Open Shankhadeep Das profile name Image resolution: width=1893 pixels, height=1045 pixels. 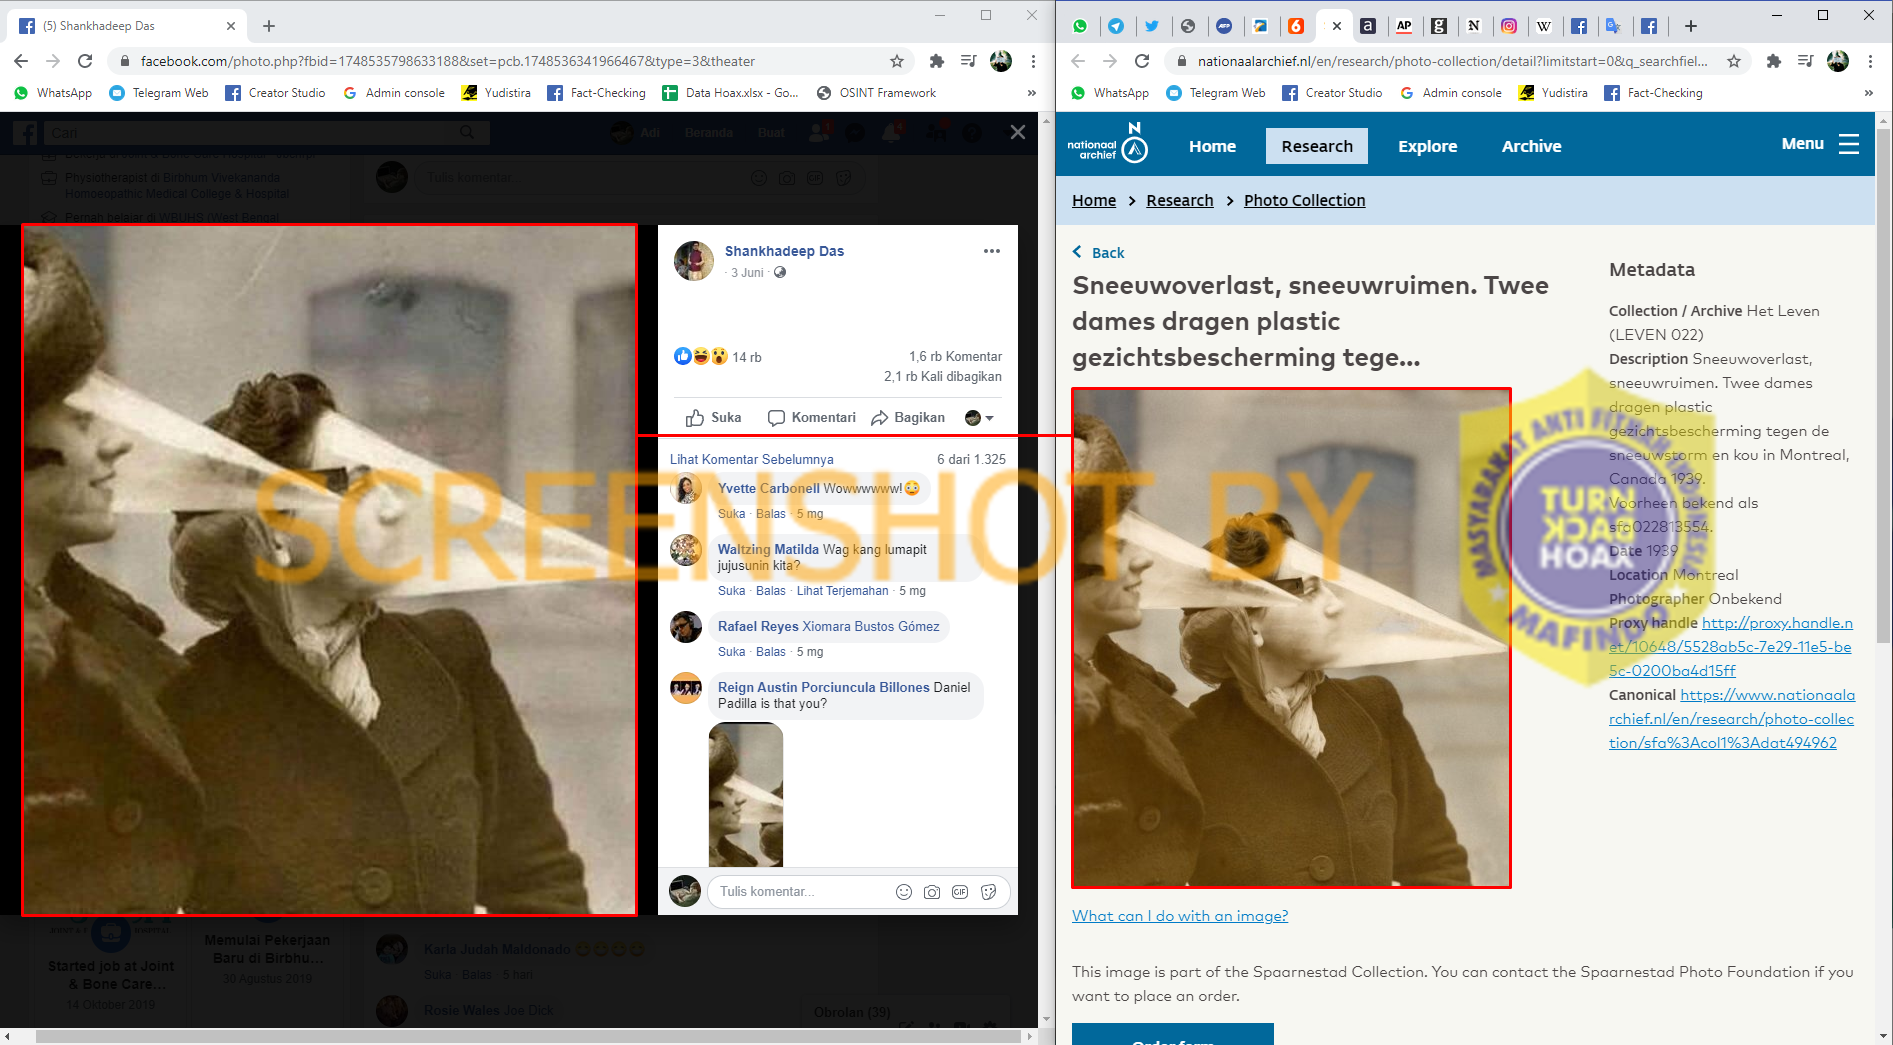click(784, 251)
